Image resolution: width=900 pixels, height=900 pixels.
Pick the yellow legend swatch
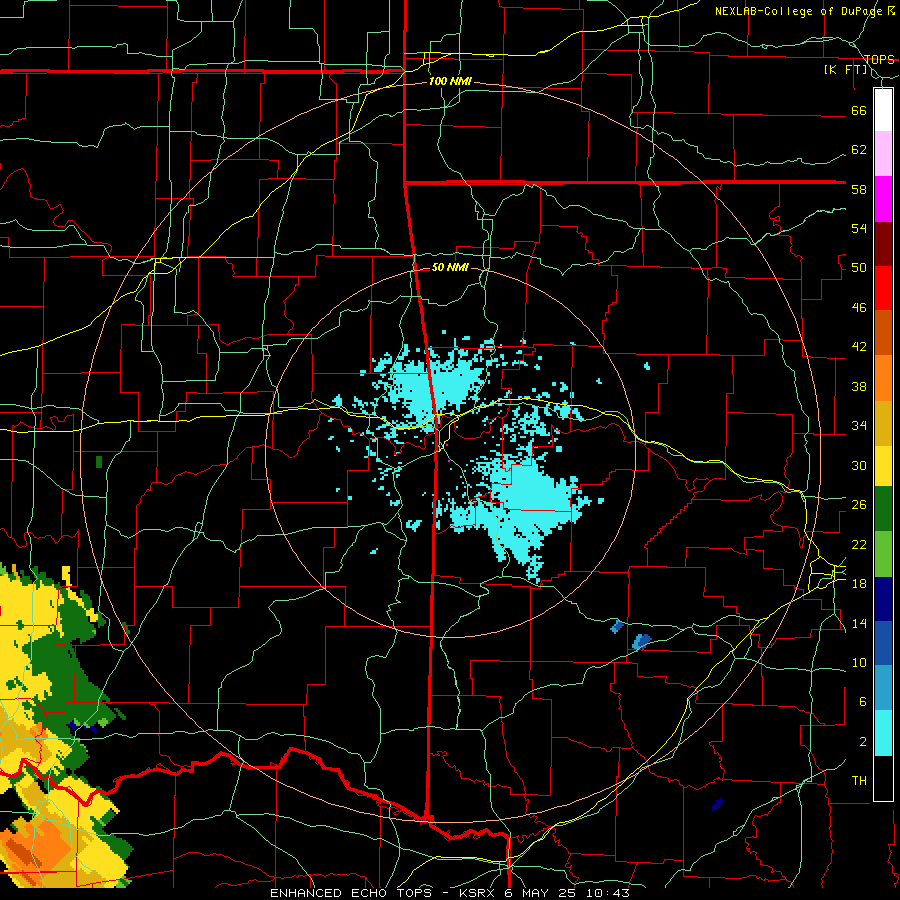(x=883, y=466)
